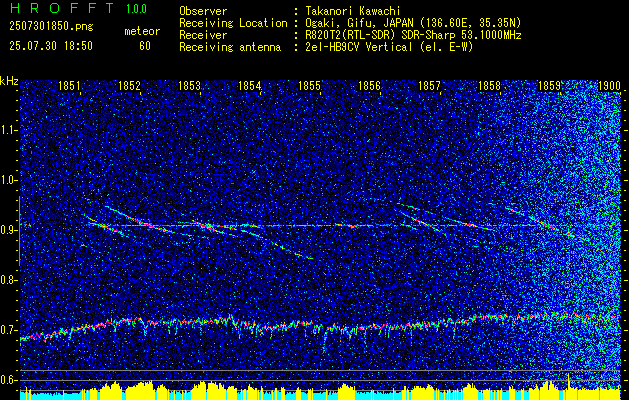The image size is (629, 400).
Task: Click the meteor count value 60
Action: coord(145,46)
